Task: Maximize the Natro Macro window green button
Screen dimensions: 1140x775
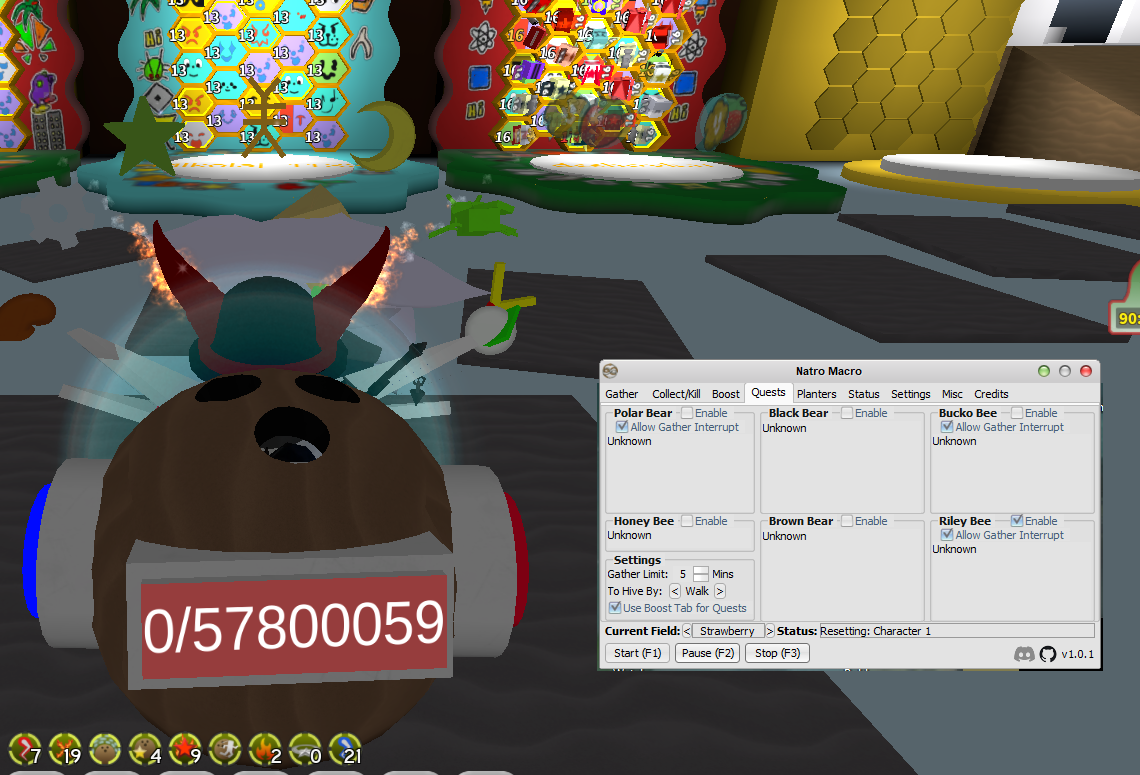Action: (1044, 371)
